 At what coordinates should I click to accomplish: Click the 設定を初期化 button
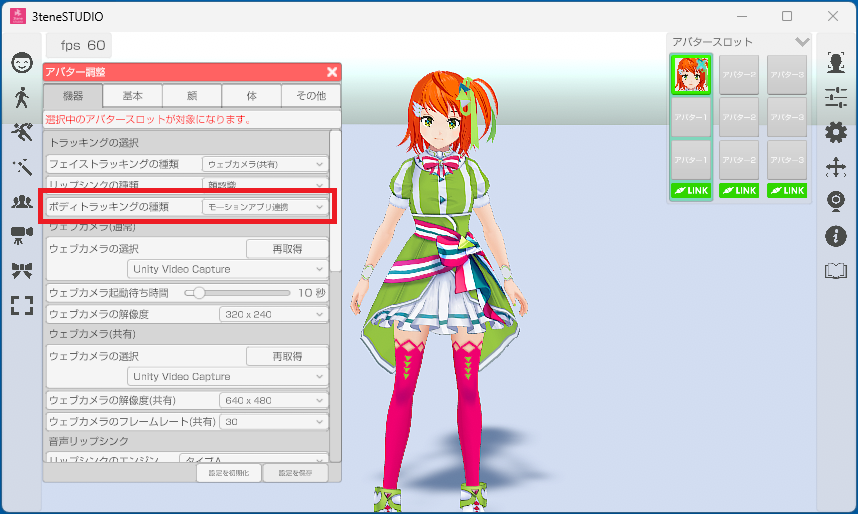[x=229, y=473]
